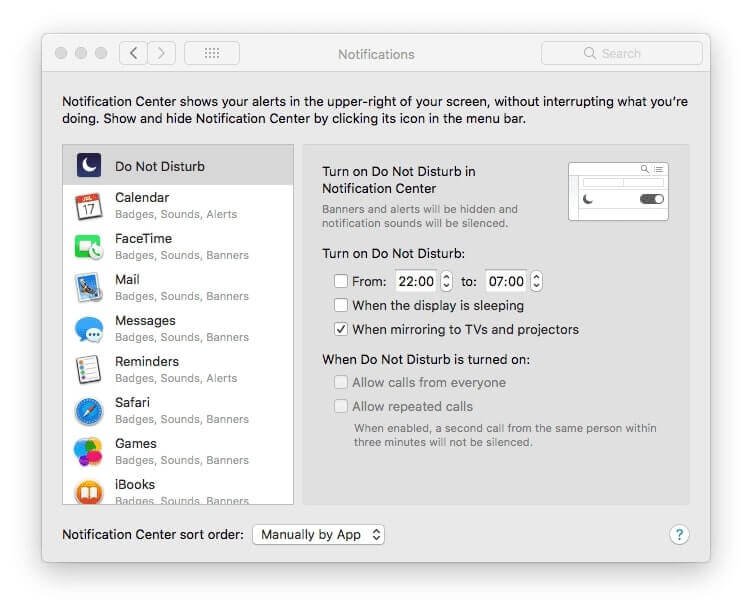Enable the From scheduled time checkbox
Screen dimensions: 752x612
(341, 281)
